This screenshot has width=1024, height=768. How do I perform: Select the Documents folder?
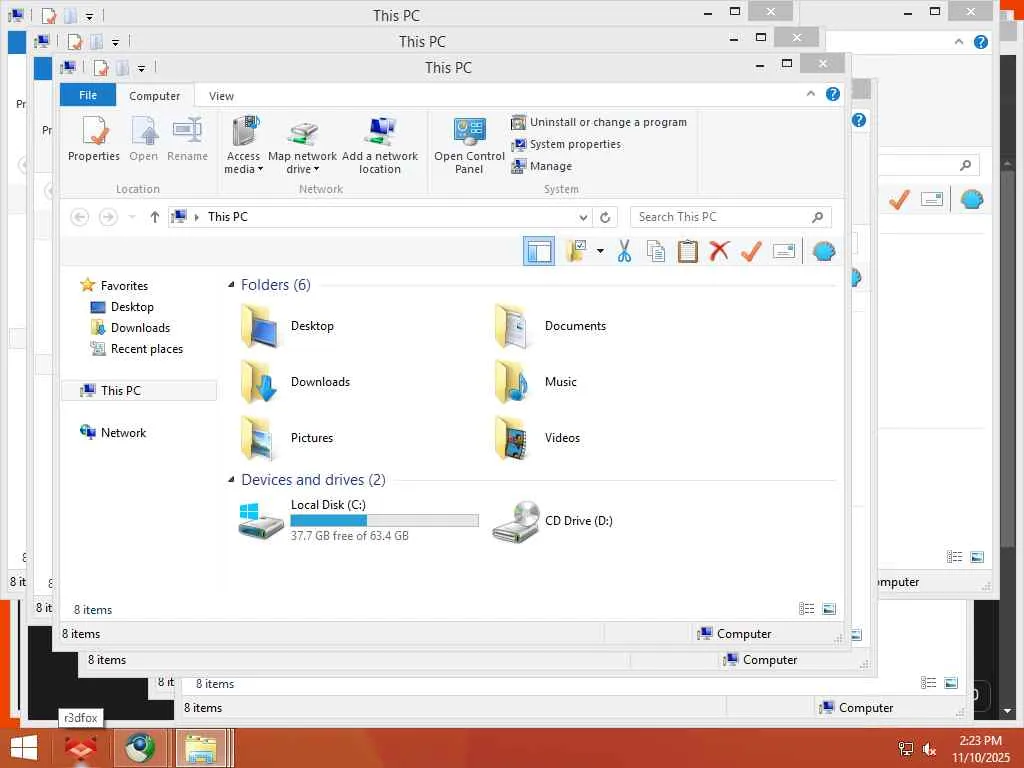pos(550,326)
